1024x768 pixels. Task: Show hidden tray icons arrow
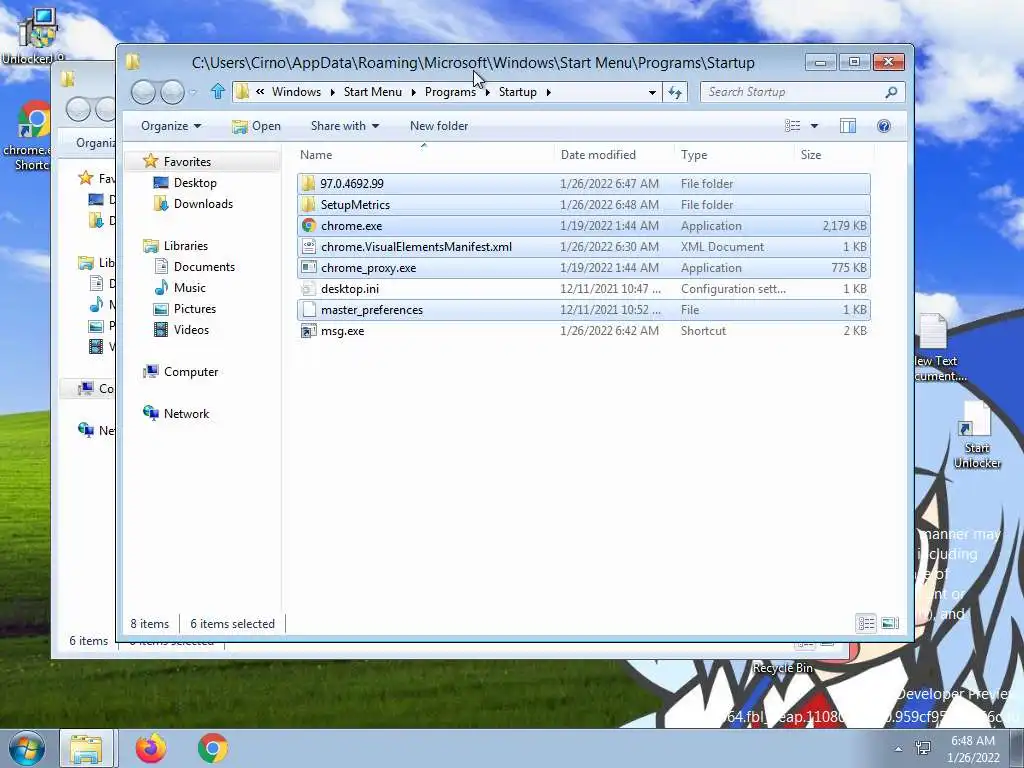[x=899, y=749]
